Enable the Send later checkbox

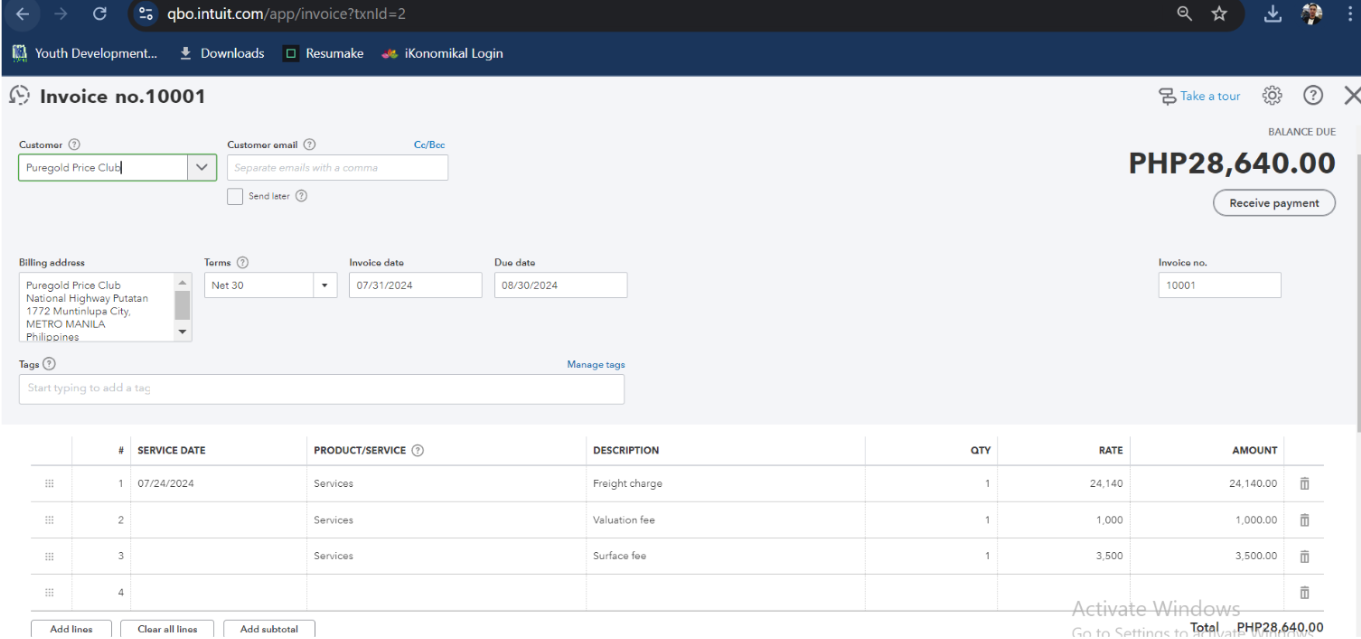tap(235, 196)
